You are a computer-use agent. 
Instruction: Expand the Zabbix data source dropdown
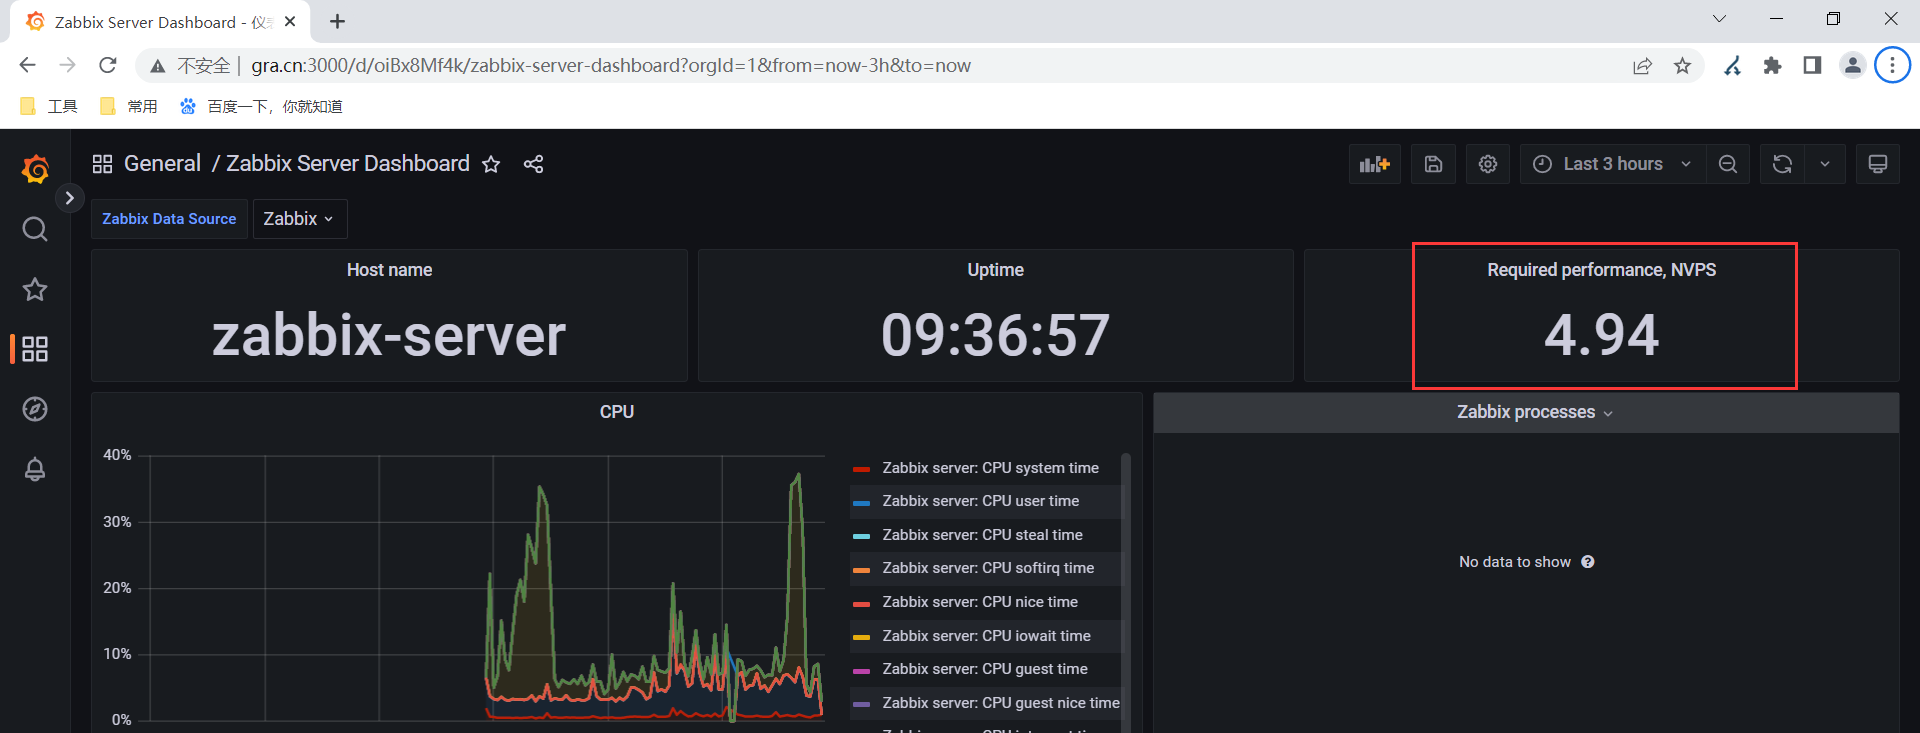coord(299,219)
